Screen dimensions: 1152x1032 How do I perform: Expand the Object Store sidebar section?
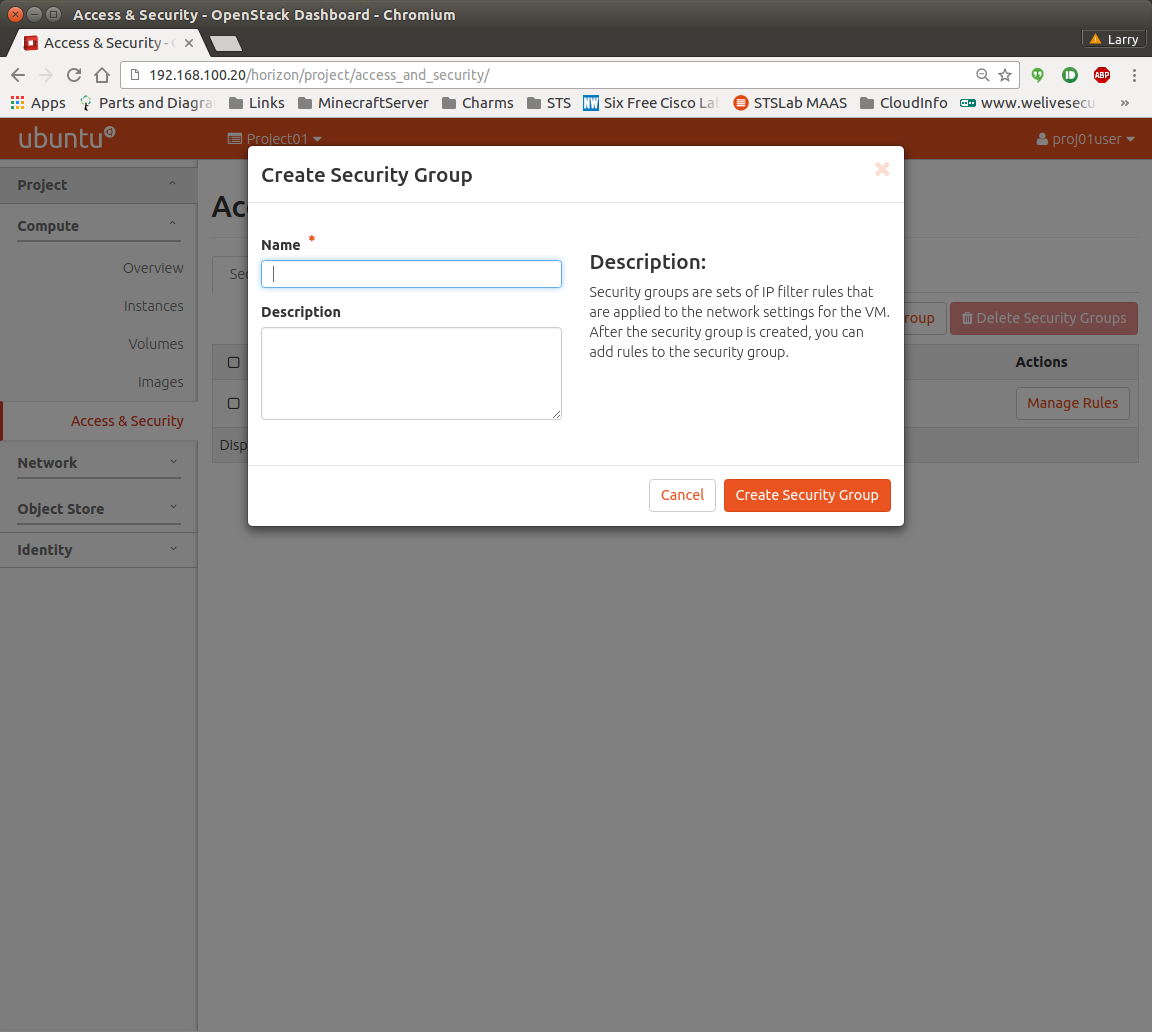click(98, 509)
